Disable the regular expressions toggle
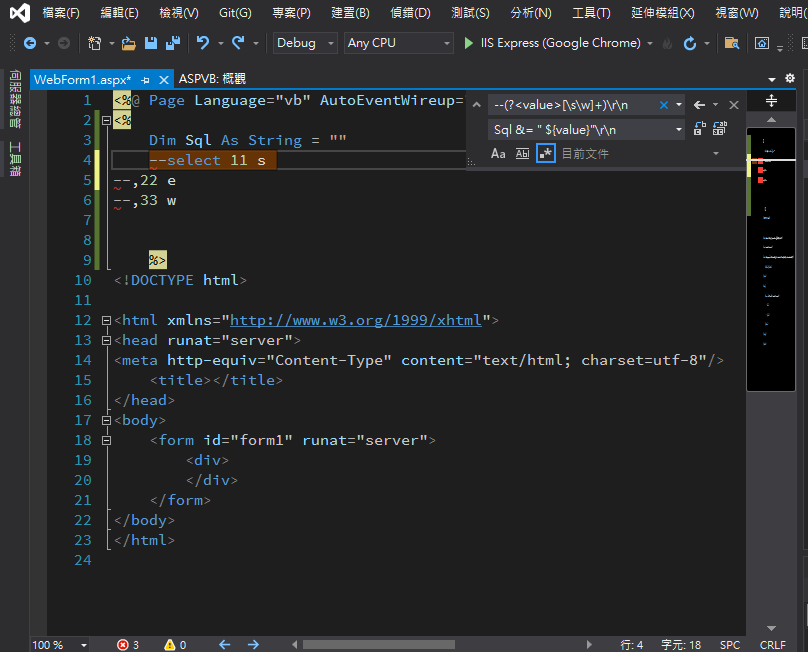This screenshot has width=808, height=652. 545,153
